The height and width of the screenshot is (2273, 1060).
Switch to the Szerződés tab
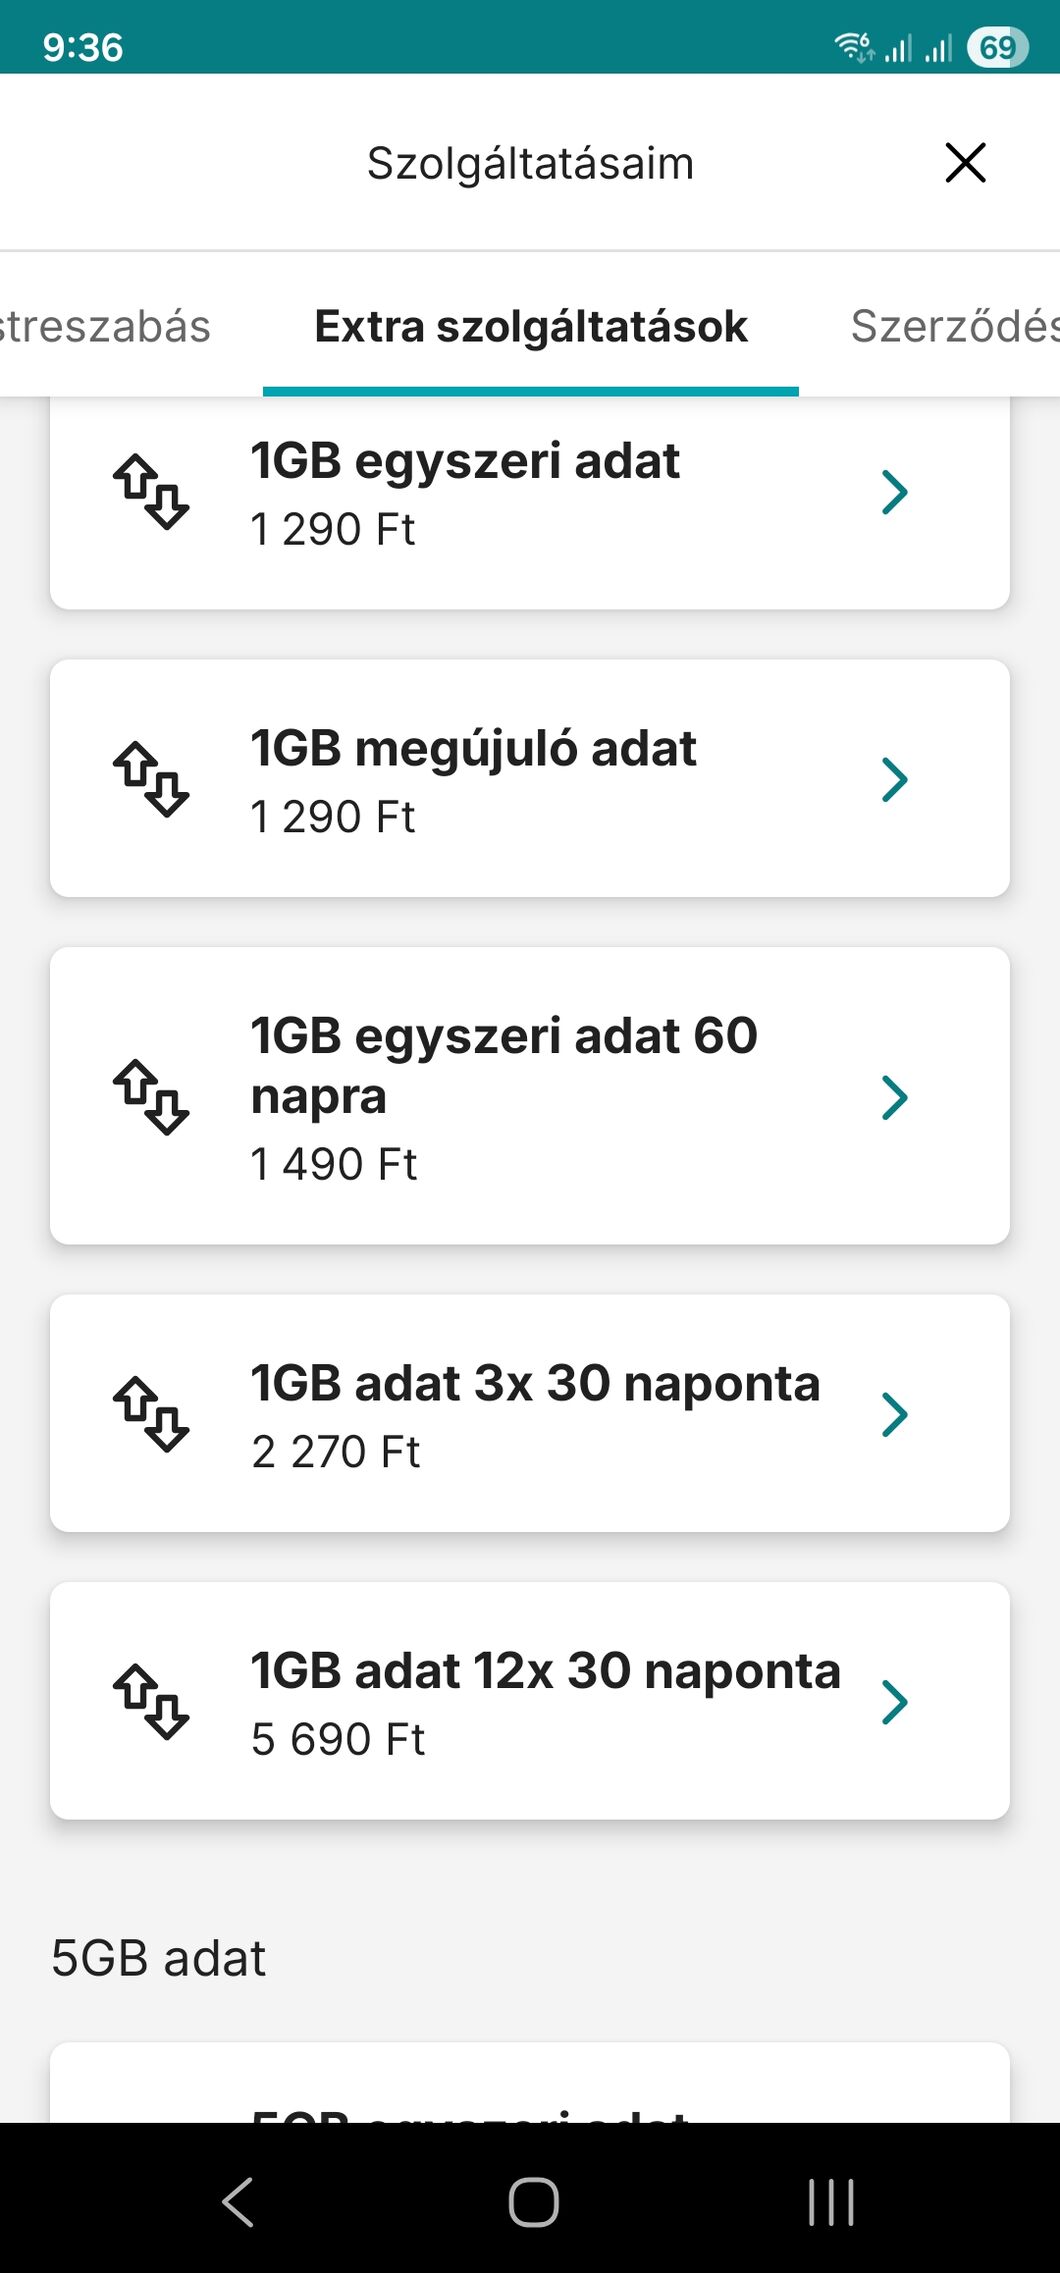click(x=953, y=326)
